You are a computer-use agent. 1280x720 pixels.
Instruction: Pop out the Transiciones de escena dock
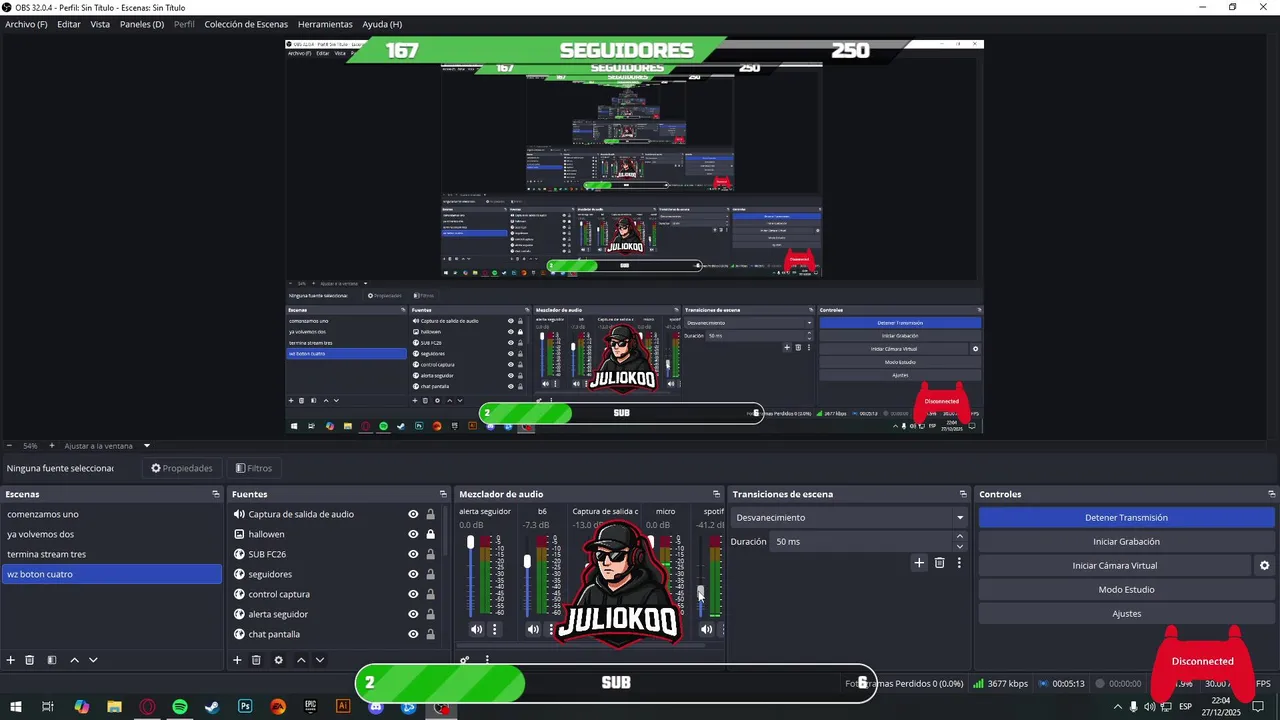pos(963,494)
